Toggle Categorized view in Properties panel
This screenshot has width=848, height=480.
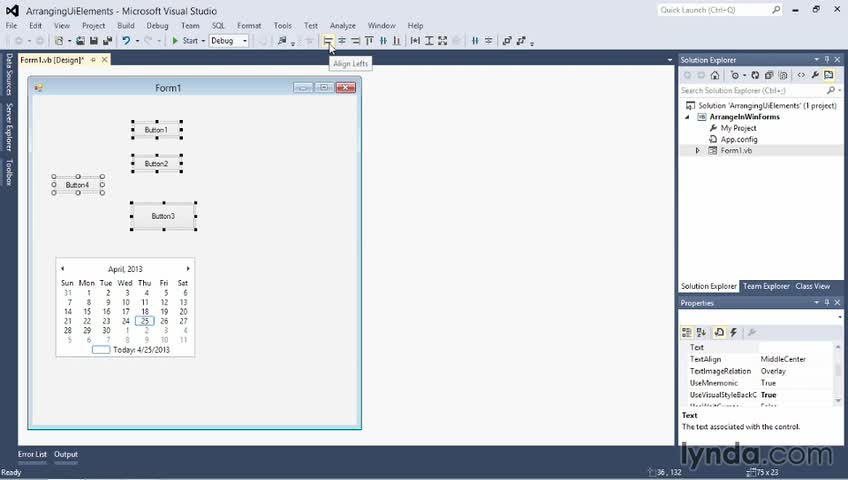pos(687,332)
